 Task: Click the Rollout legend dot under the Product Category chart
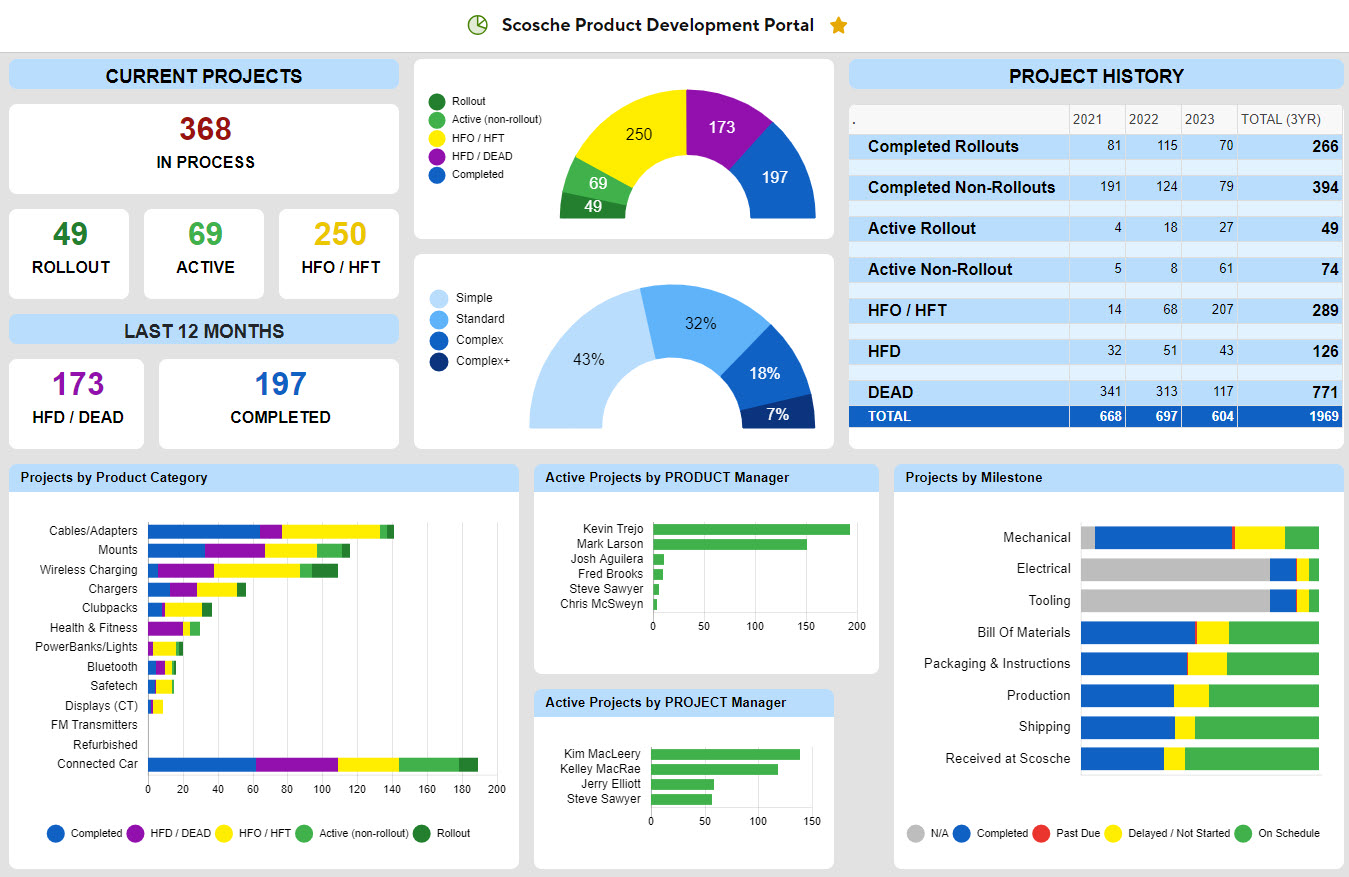click(422, 833)
